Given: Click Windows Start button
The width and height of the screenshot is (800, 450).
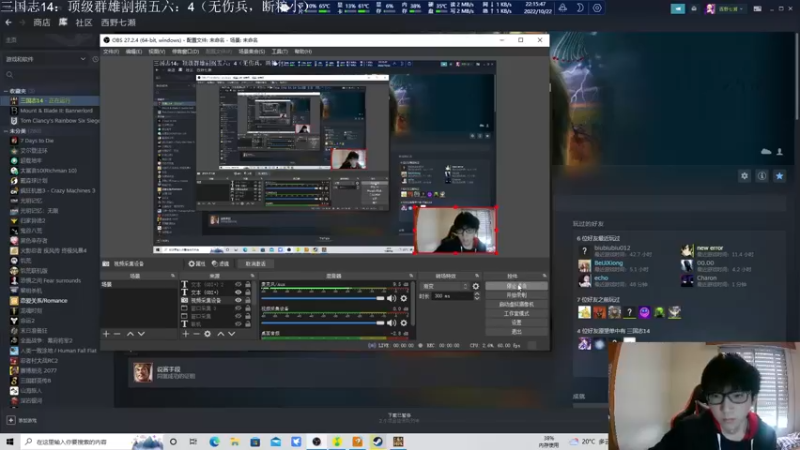Looking at the screenshot, I should click(x=9, y=441).
